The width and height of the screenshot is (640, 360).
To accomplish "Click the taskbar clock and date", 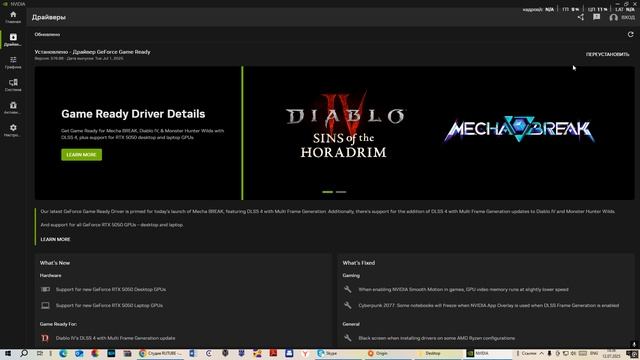I will [611, 353].
